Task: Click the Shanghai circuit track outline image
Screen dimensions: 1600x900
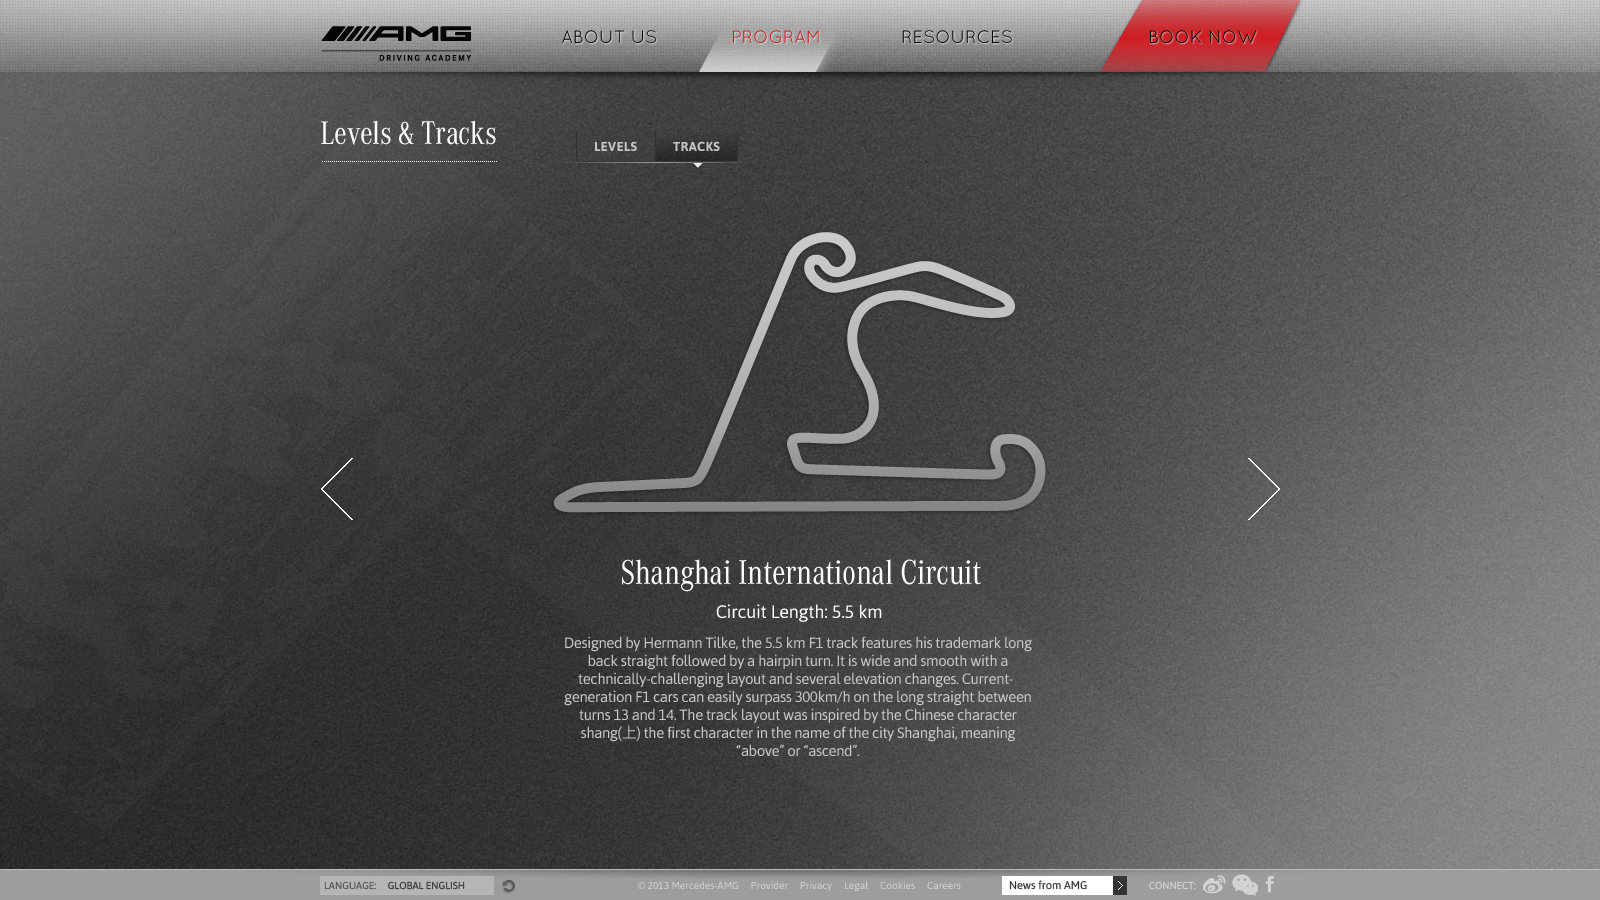Action: (800, 372)
